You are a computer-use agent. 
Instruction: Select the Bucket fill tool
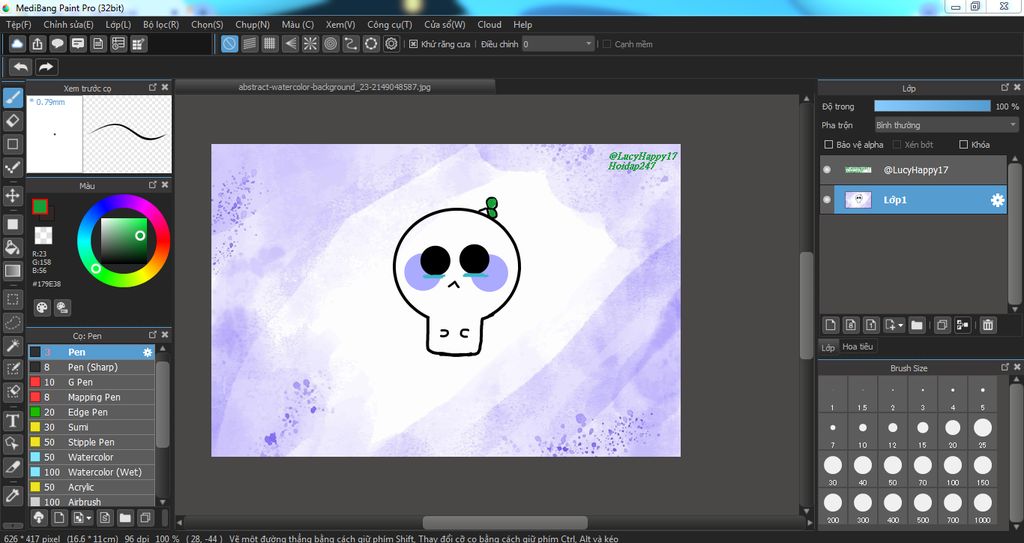(x=12, y=247)
